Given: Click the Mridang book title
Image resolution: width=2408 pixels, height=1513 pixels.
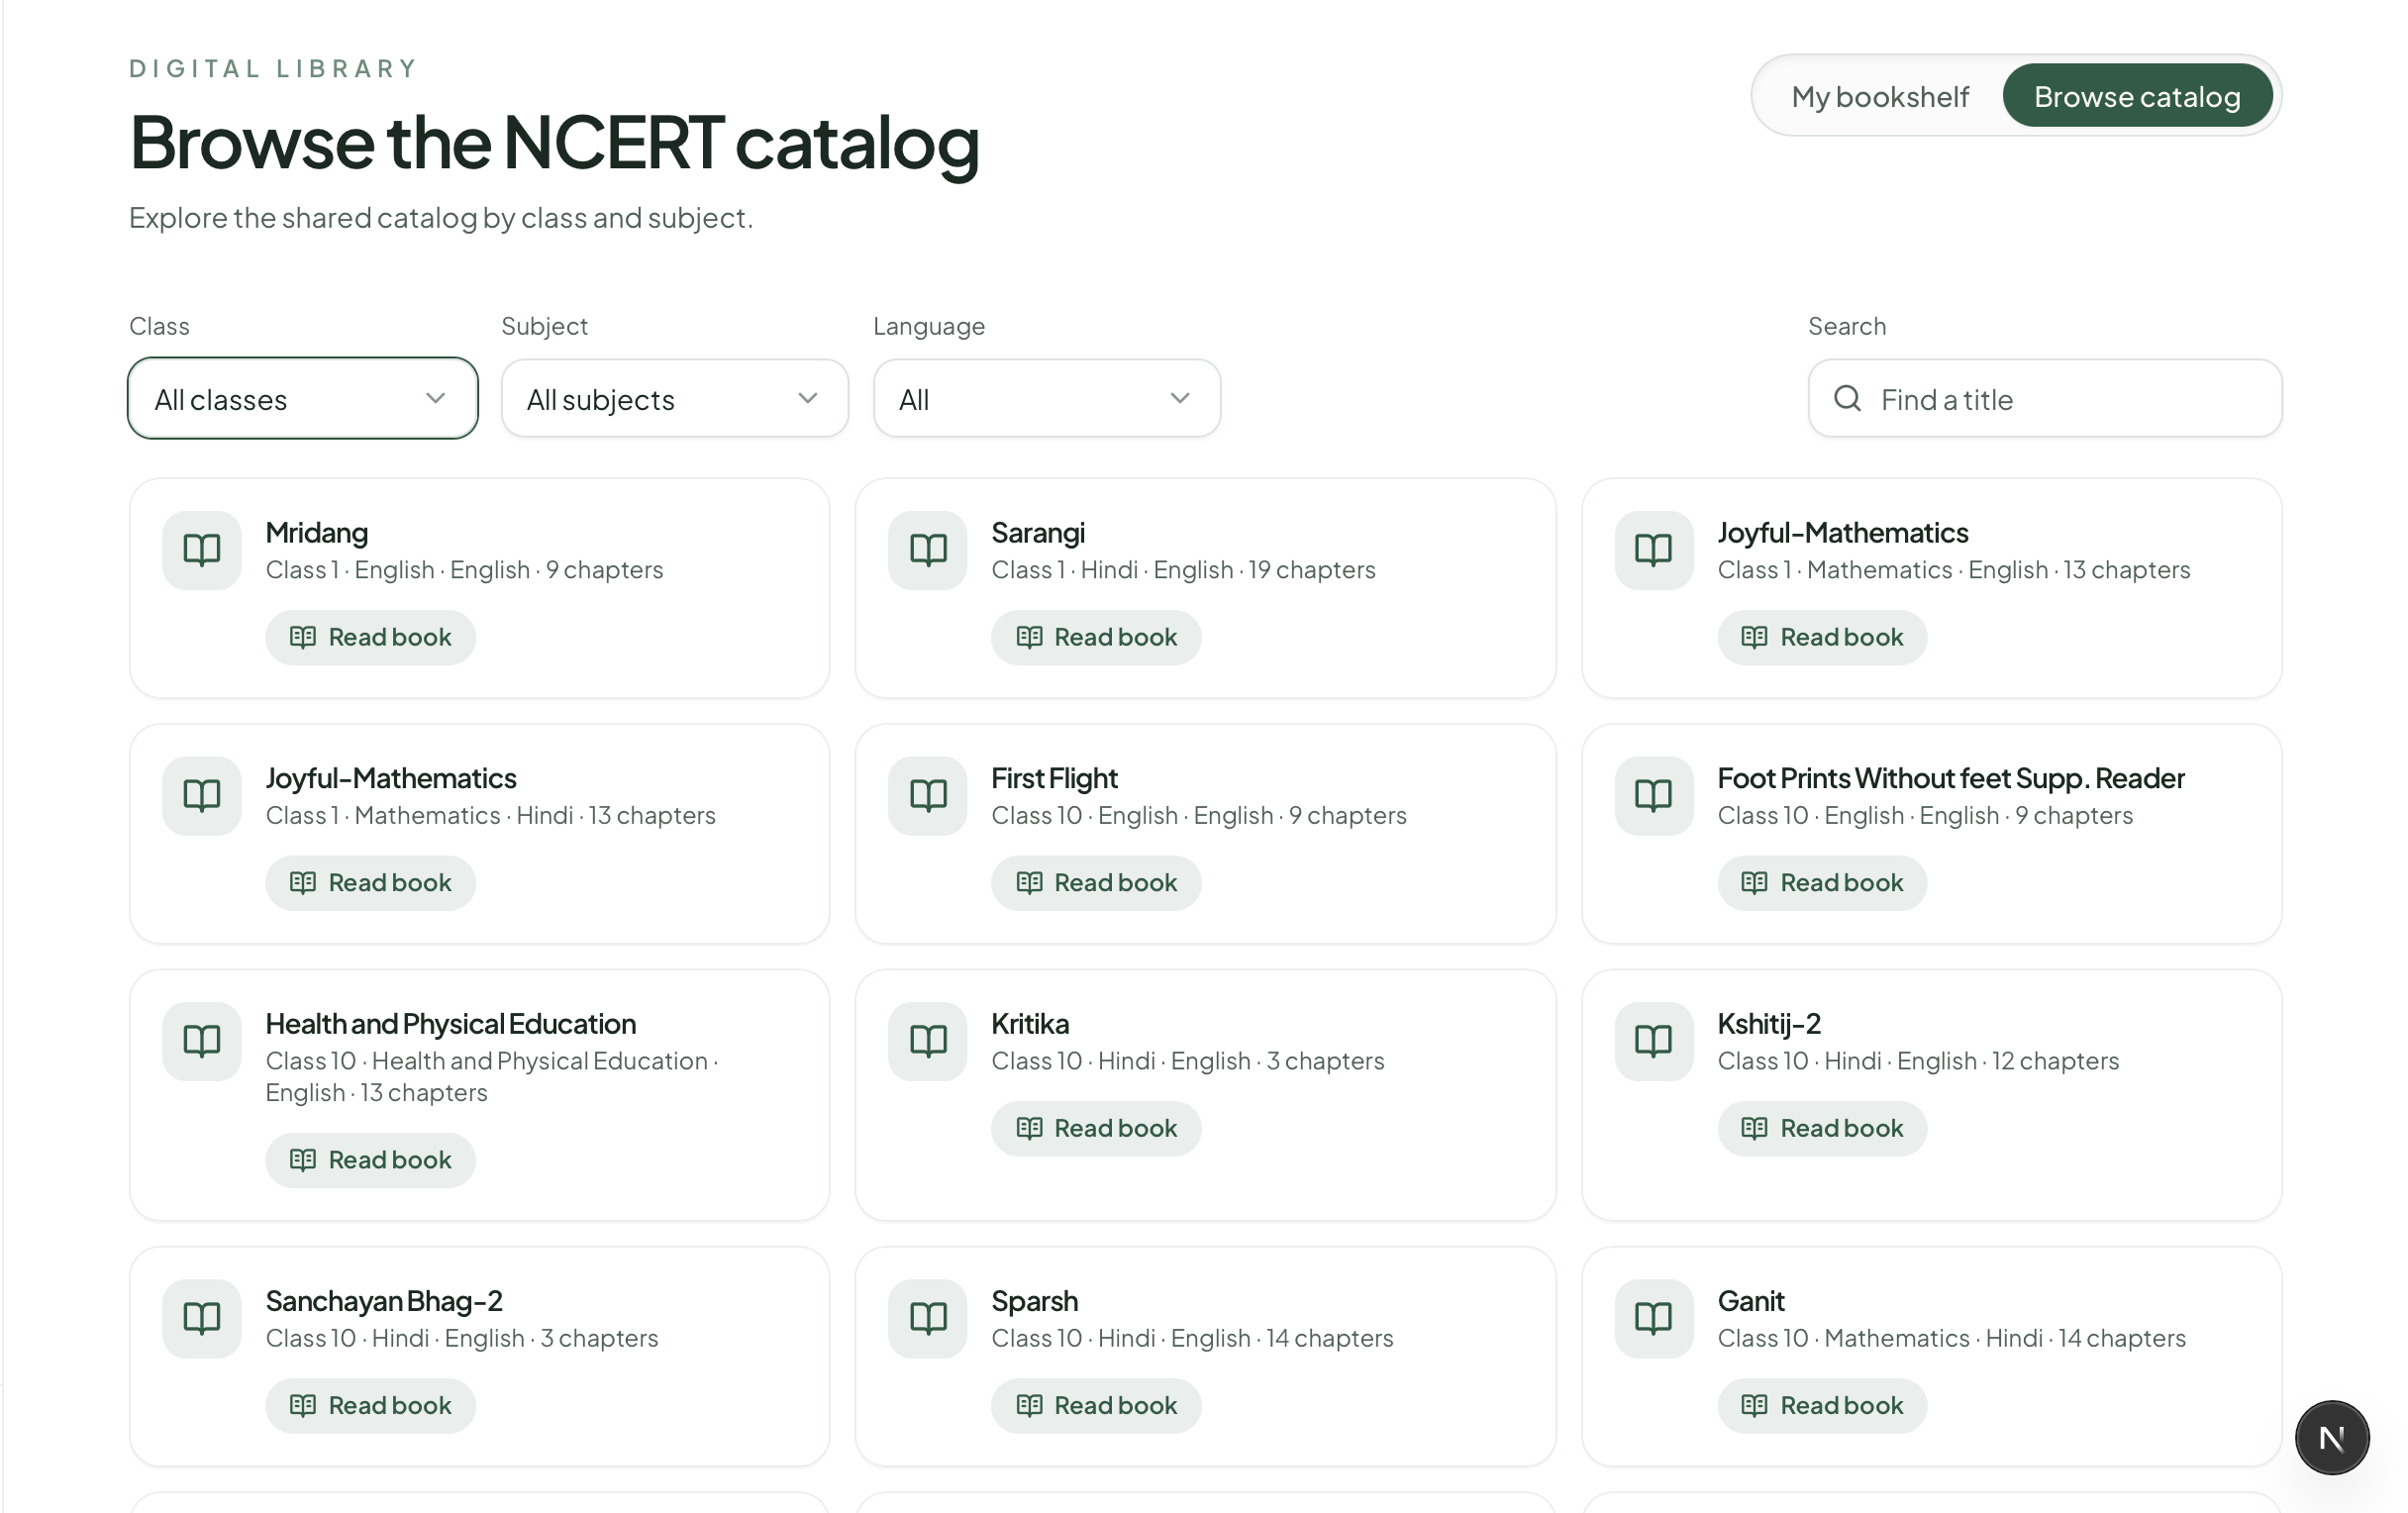Looking at the screenshot, I should (x=316, y=533).
